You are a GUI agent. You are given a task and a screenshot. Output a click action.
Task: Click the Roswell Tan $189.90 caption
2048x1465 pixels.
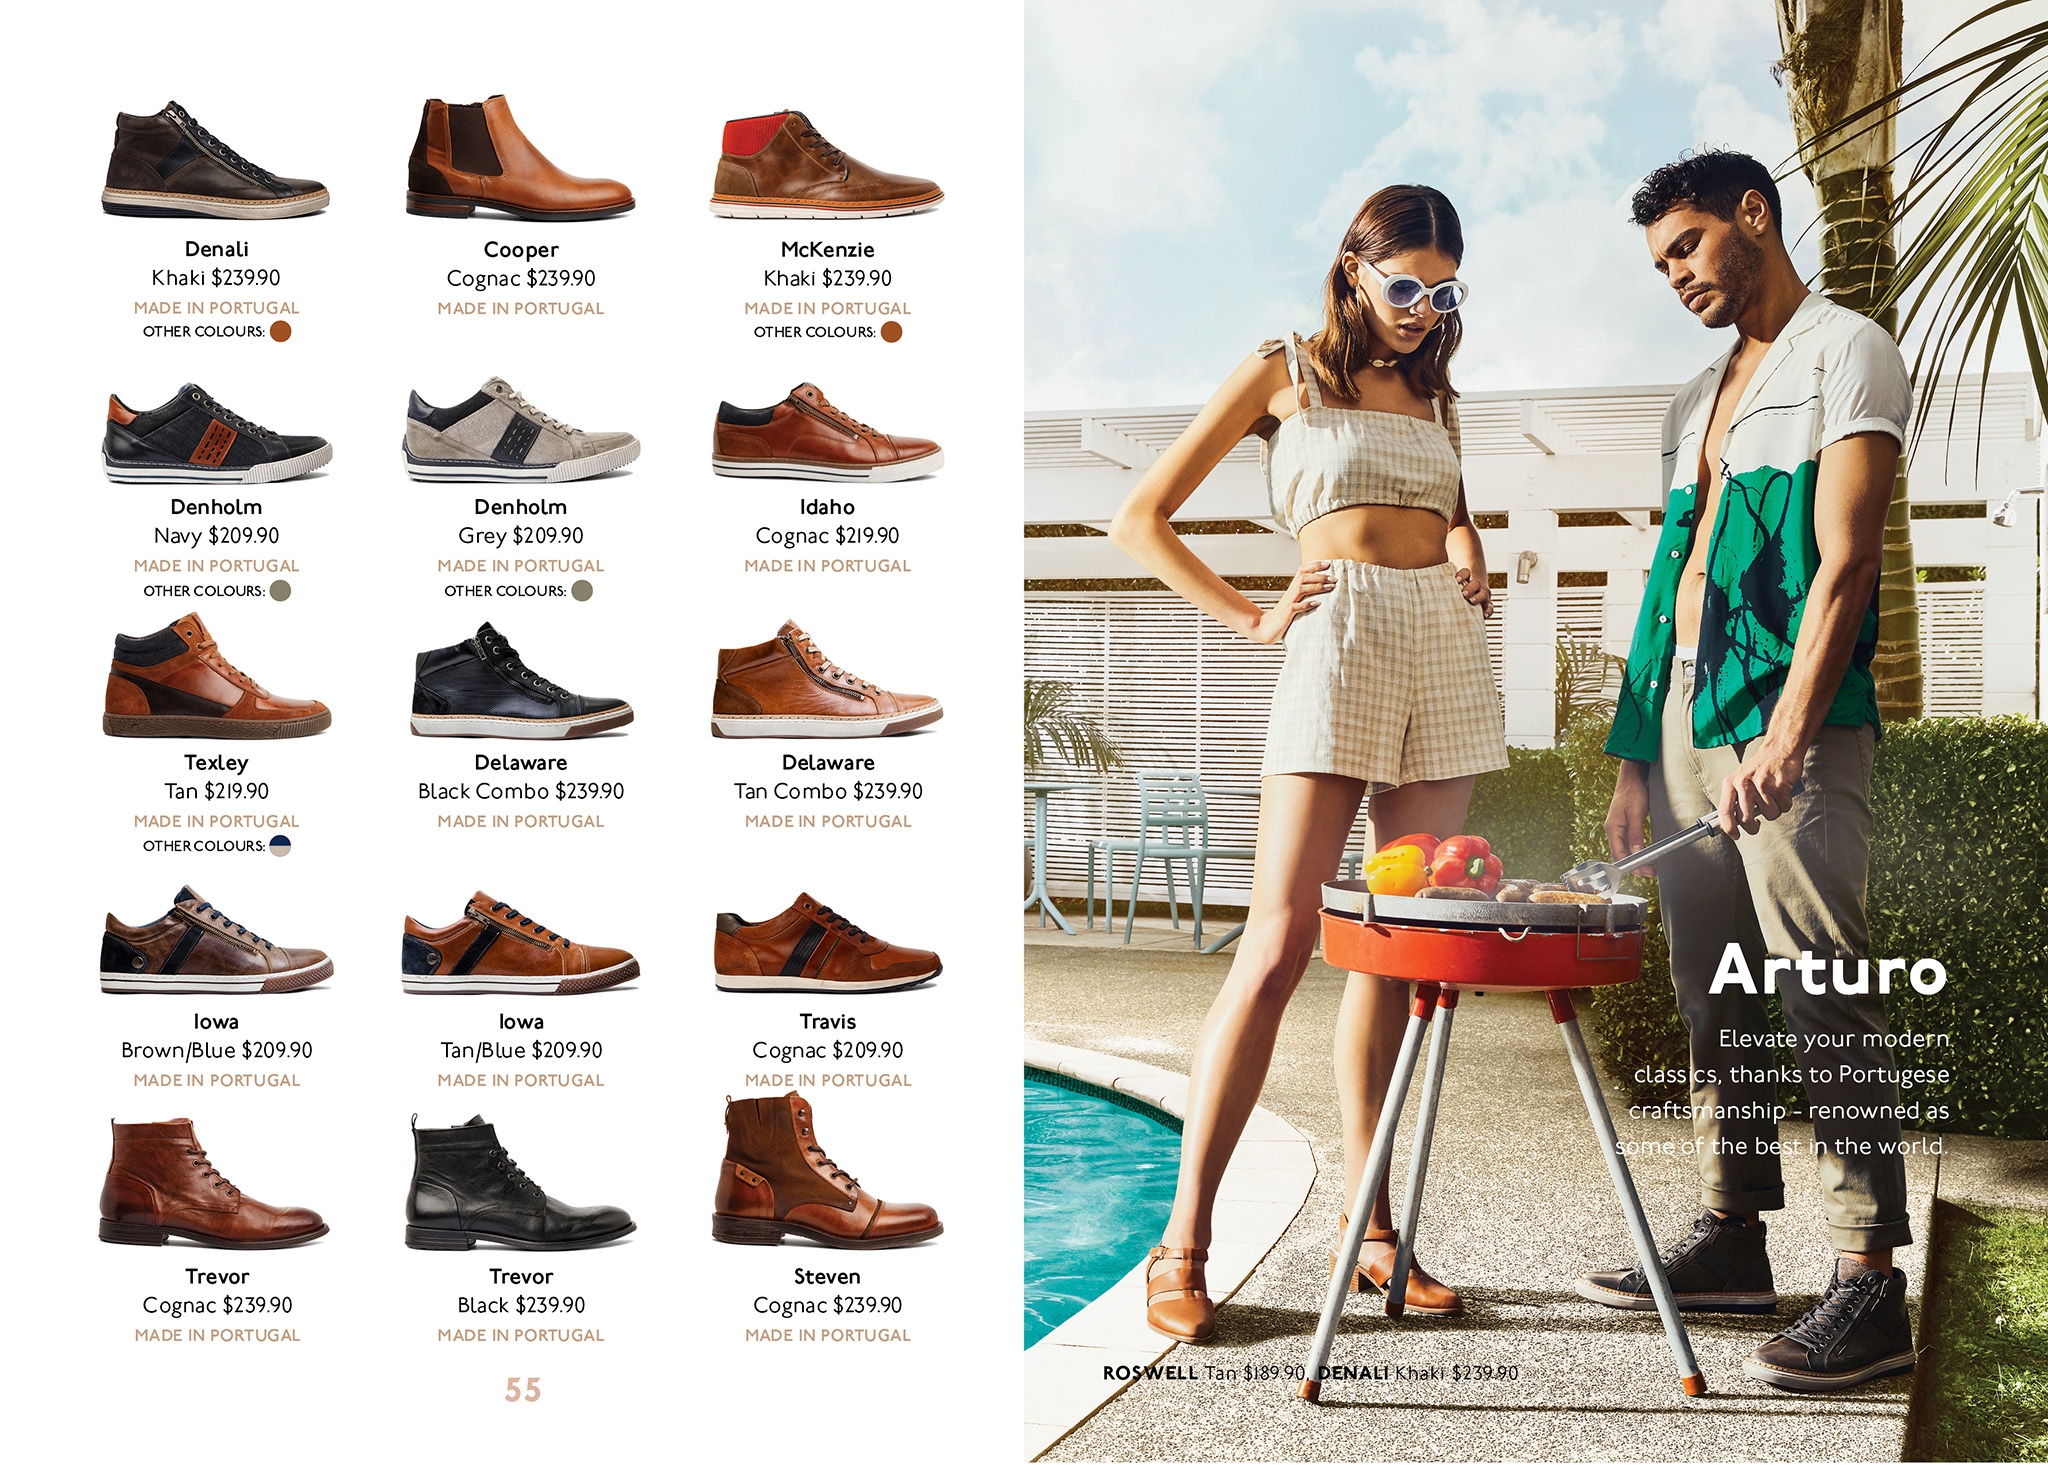click(1204, 1373)
